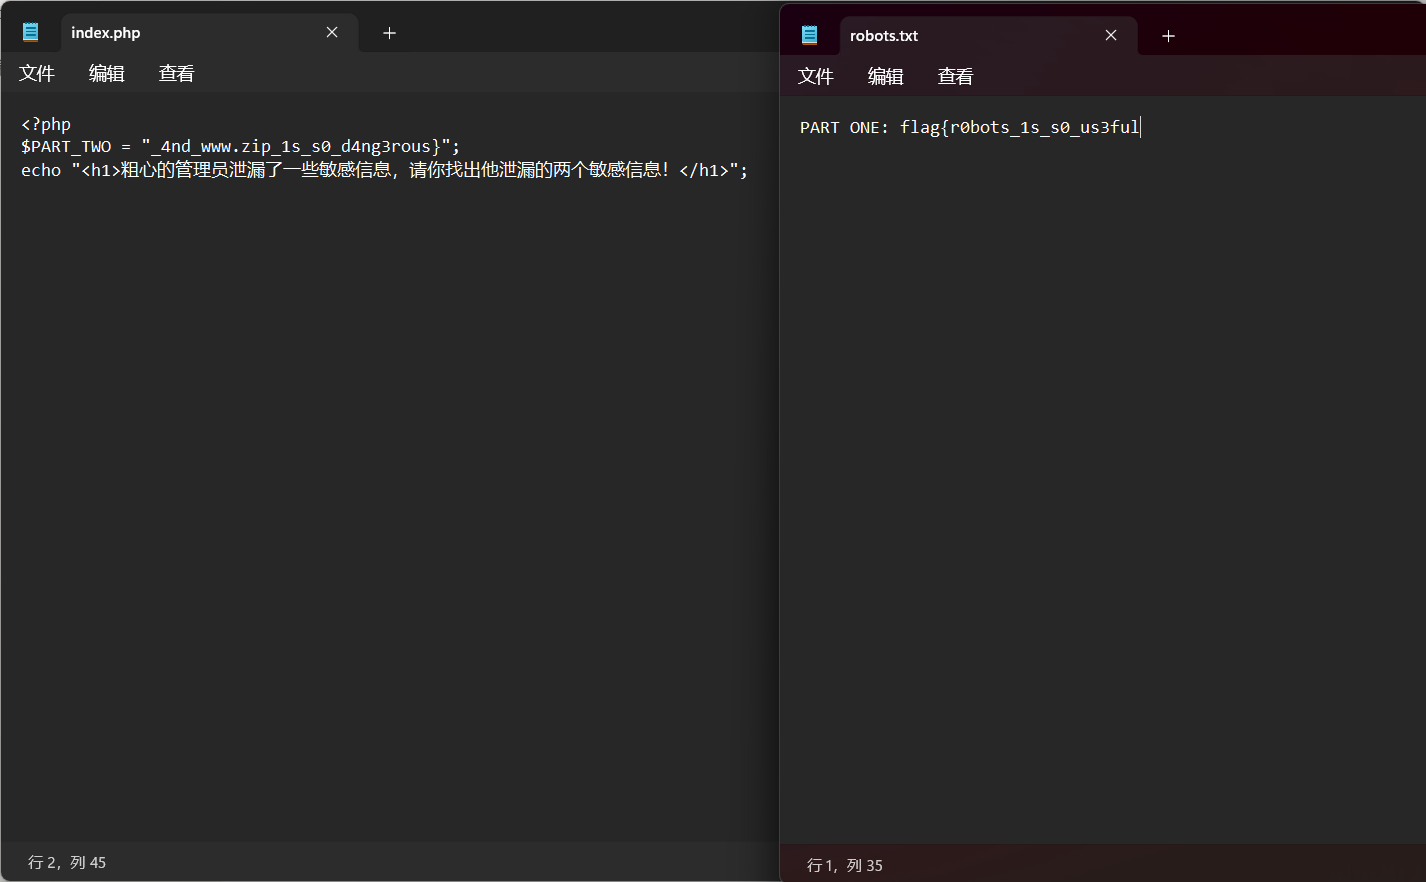The width and height of the screenshot is (1426, 882).
Task: Click the PART ONE flag text in robots.txt
Action: pos(969,127)
